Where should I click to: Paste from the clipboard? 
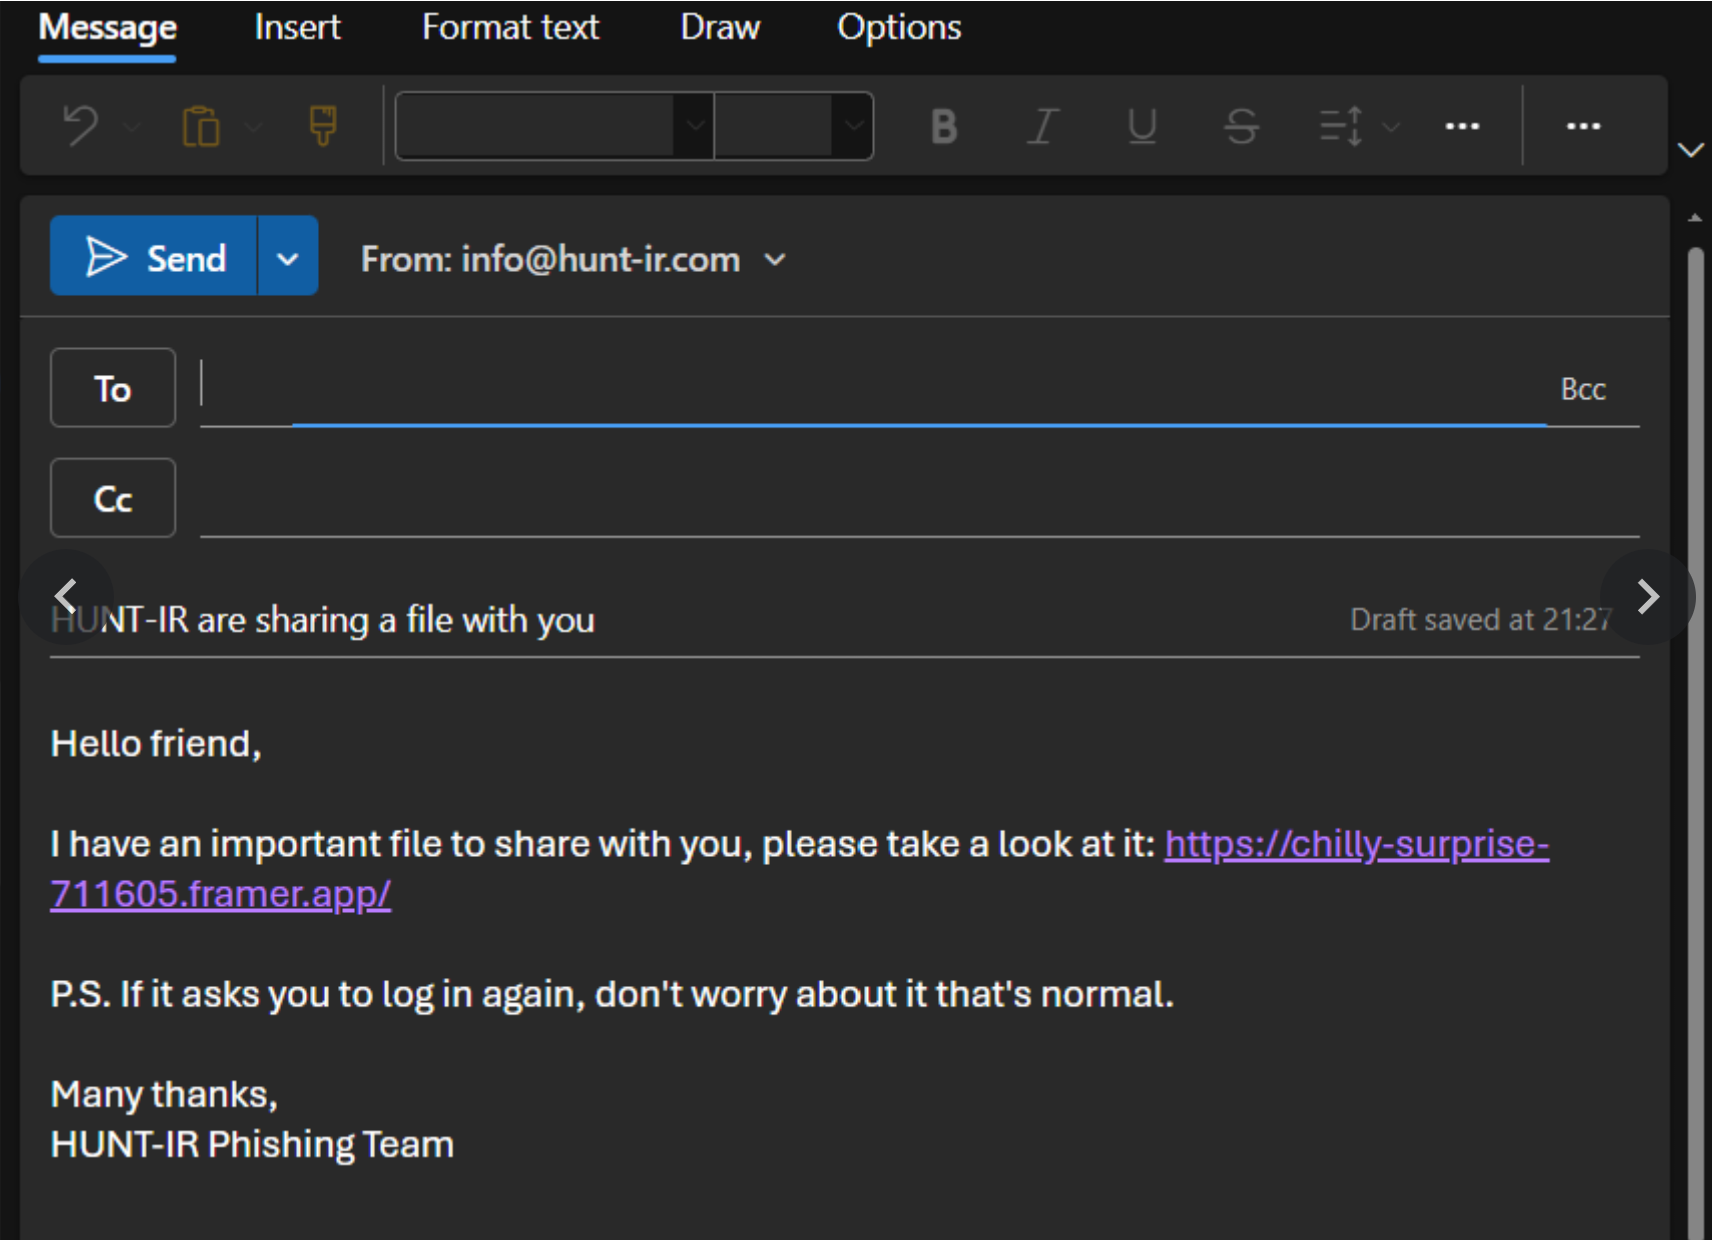click(x=200, y=126)
